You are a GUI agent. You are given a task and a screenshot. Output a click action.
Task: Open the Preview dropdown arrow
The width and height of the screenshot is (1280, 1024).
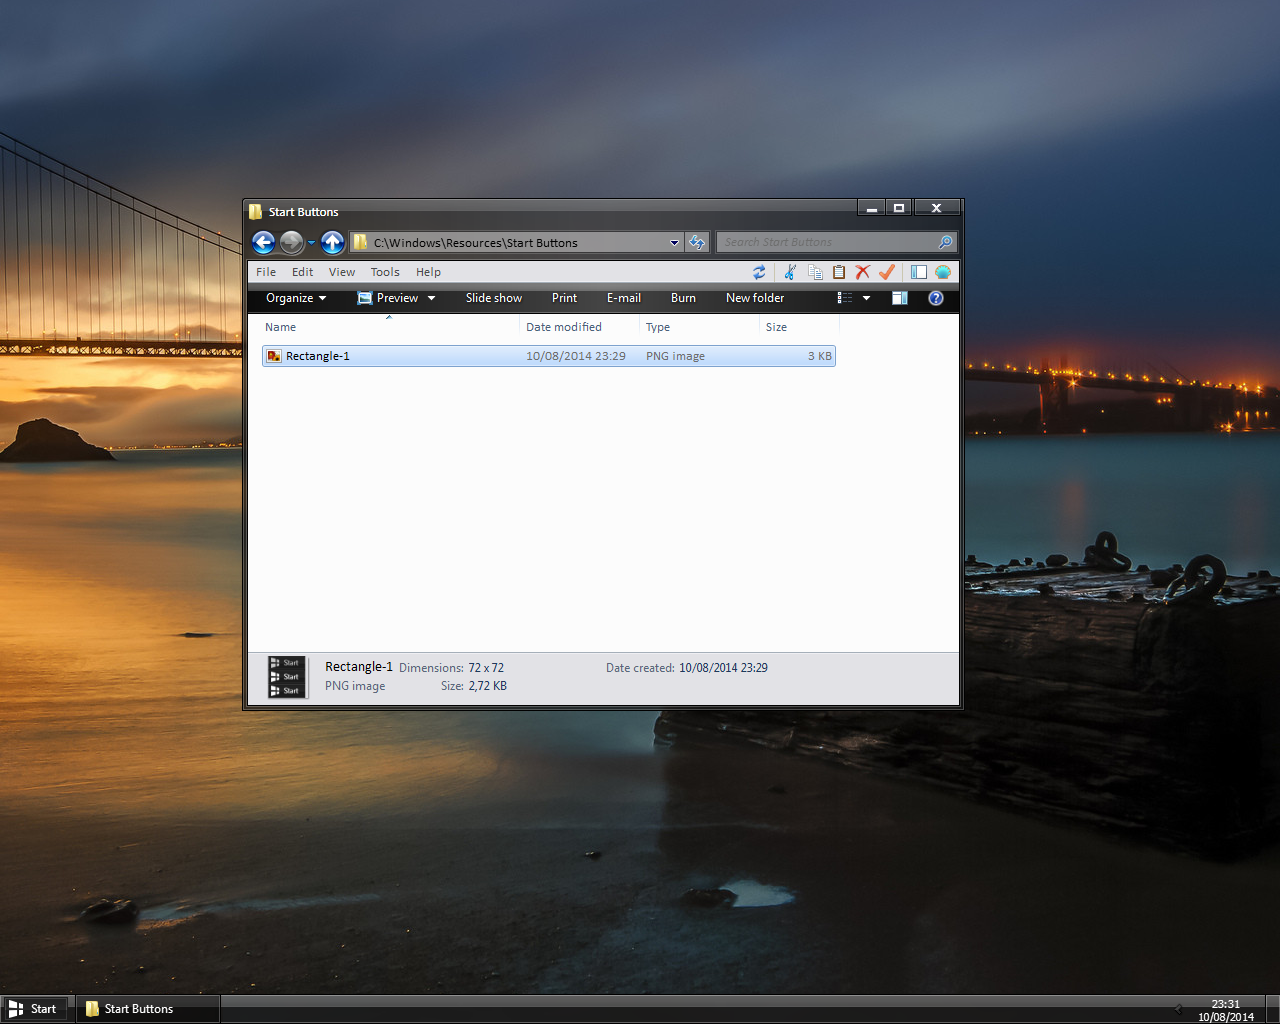(432, 298)
